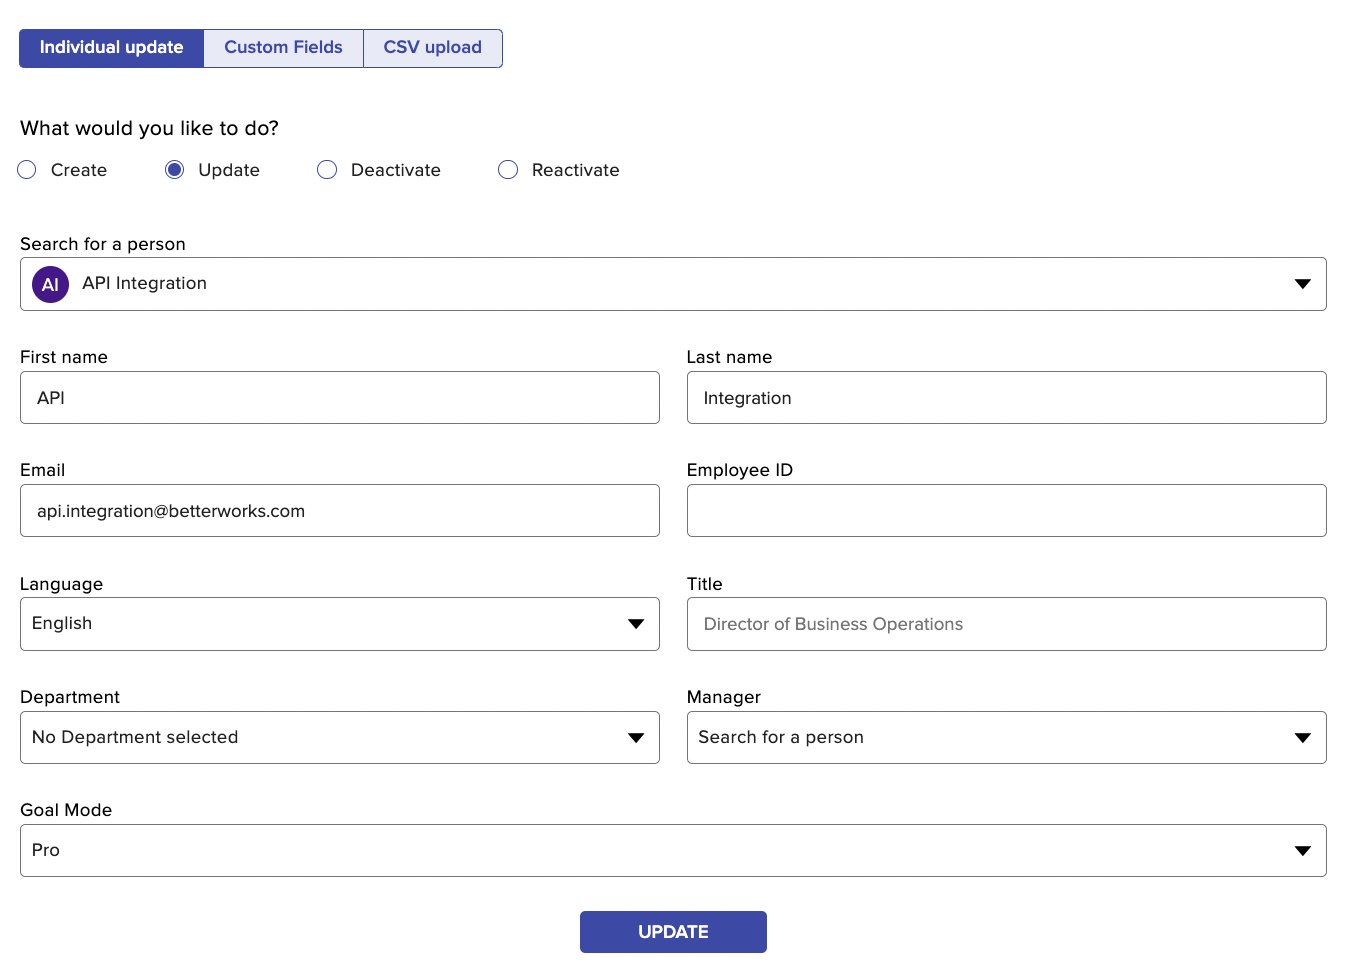Image resolution: width=1354 pixels, height=980 pixels.
Task: Focus the empty Employee ID field
Action: click(x=1006, y=511)
